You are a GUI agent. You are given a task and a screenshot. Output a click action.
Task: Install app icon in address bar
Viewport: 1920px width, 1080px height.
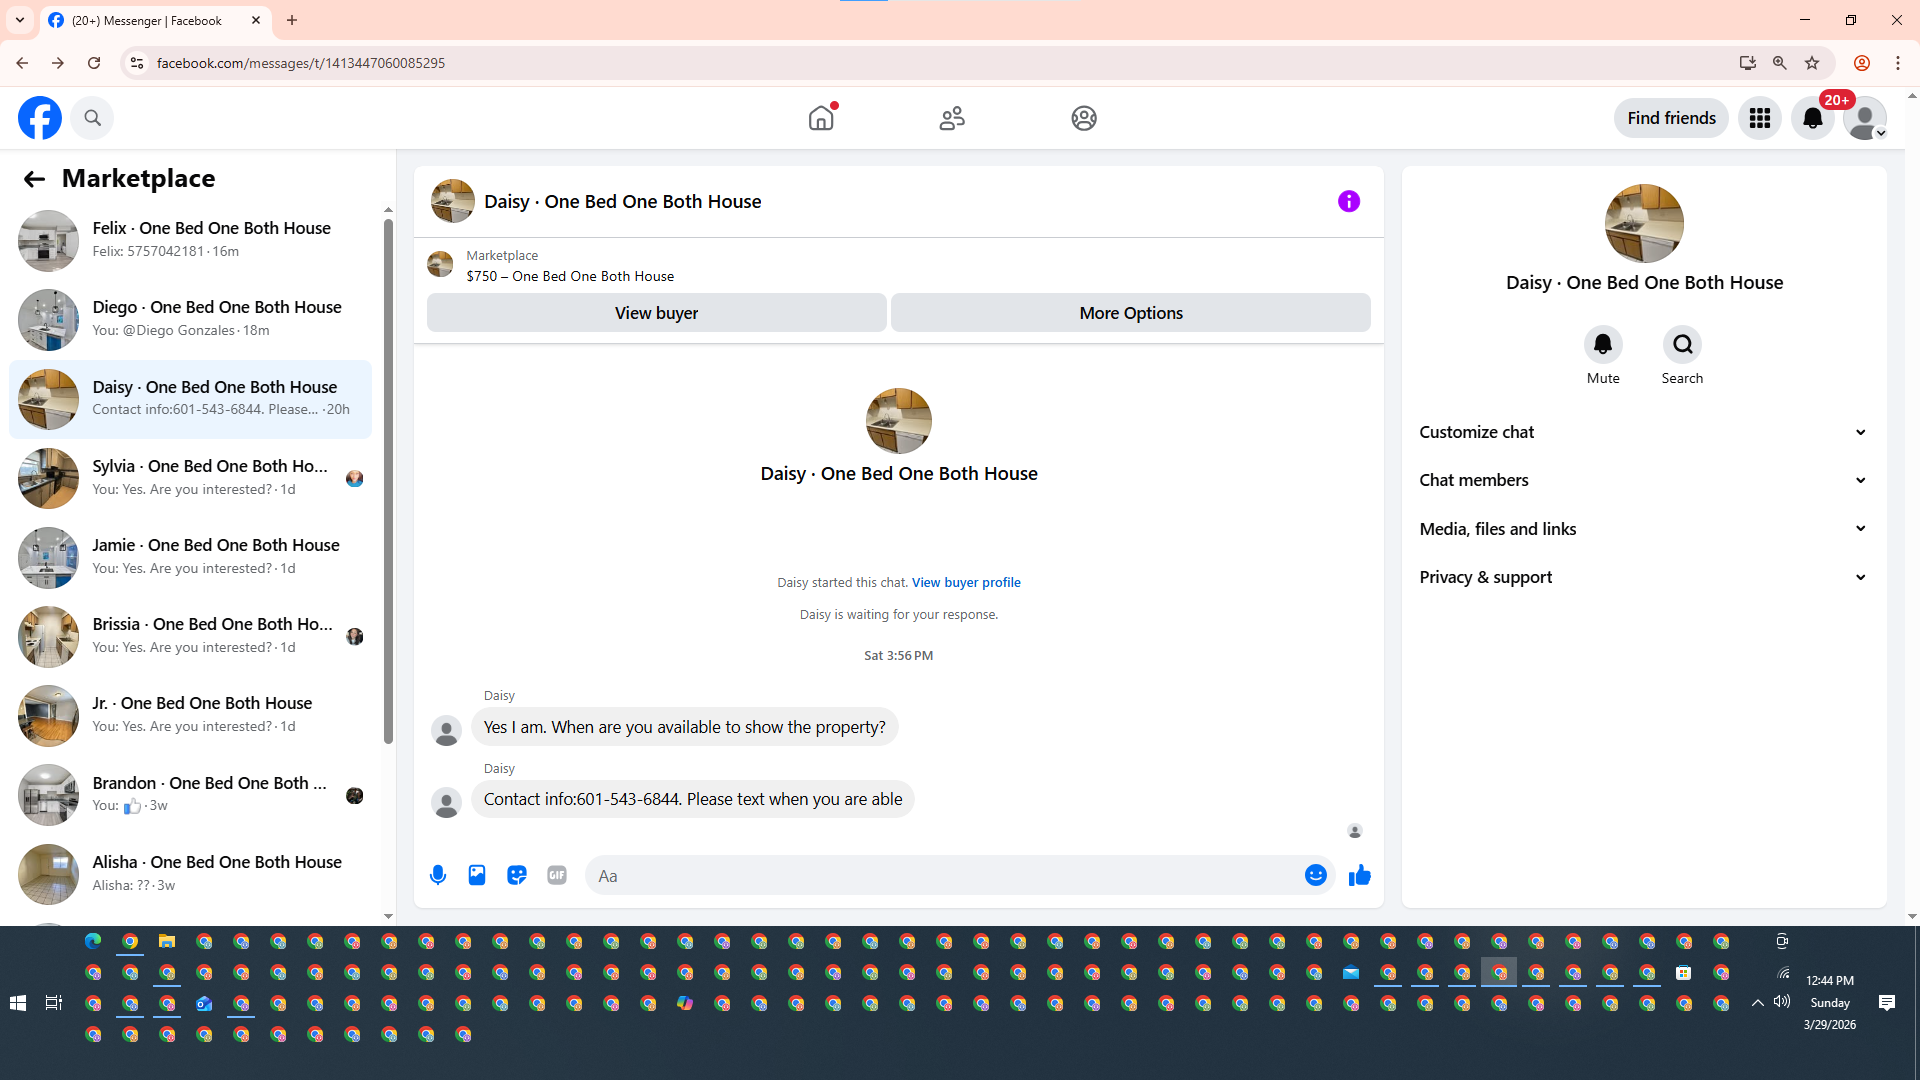[1747, 63]
